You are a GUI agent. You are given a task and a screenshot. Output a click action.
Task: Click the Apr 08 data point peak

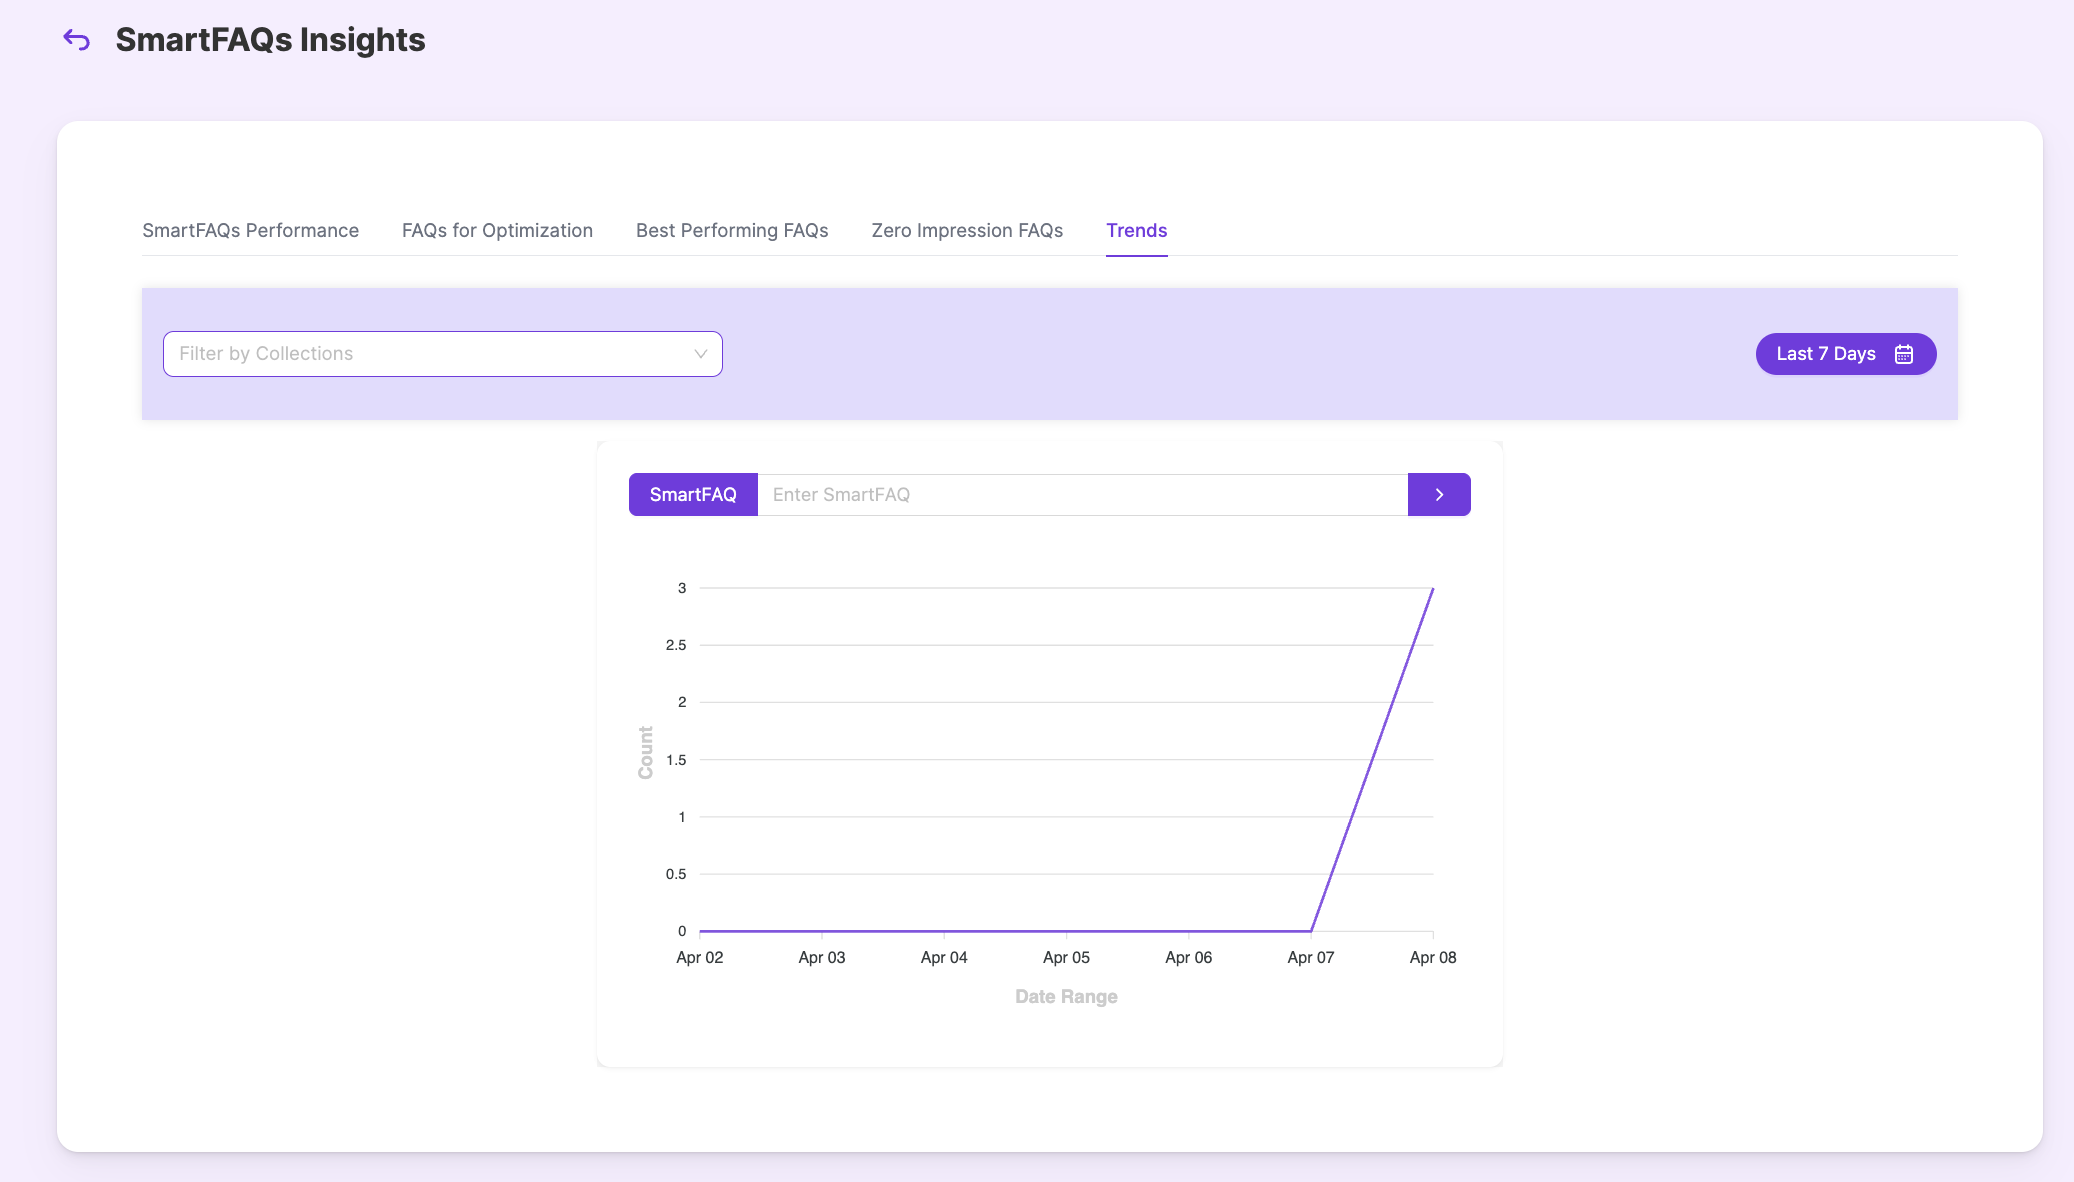(x=1432, y=589)
